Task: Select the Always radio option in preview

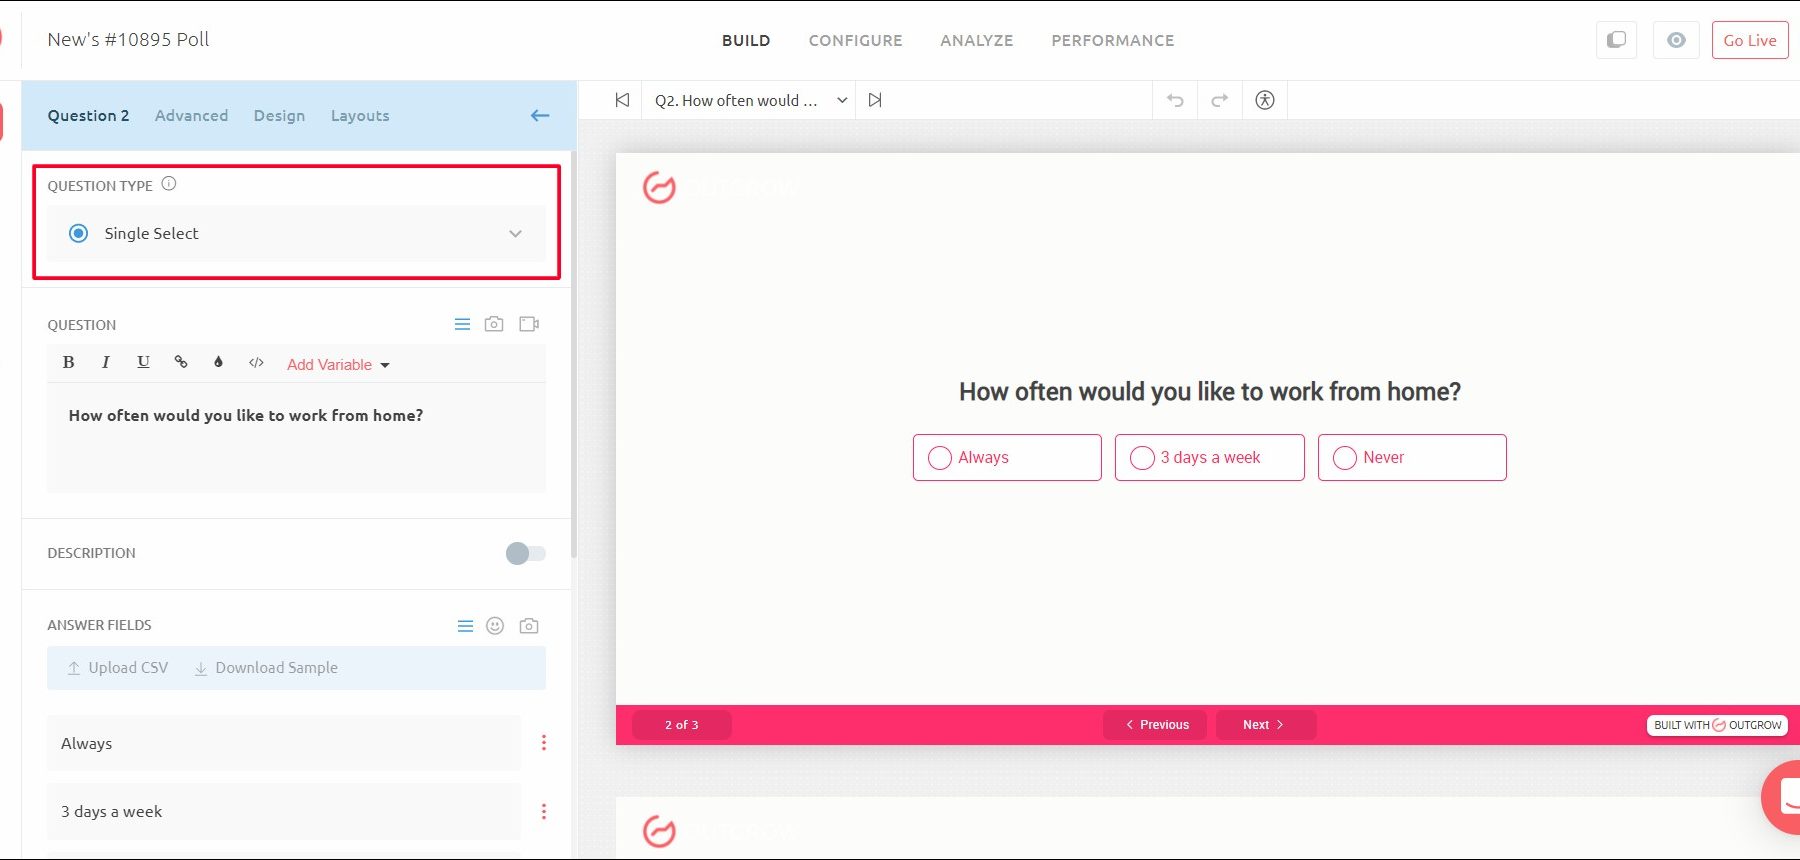Action: (940, 458)
